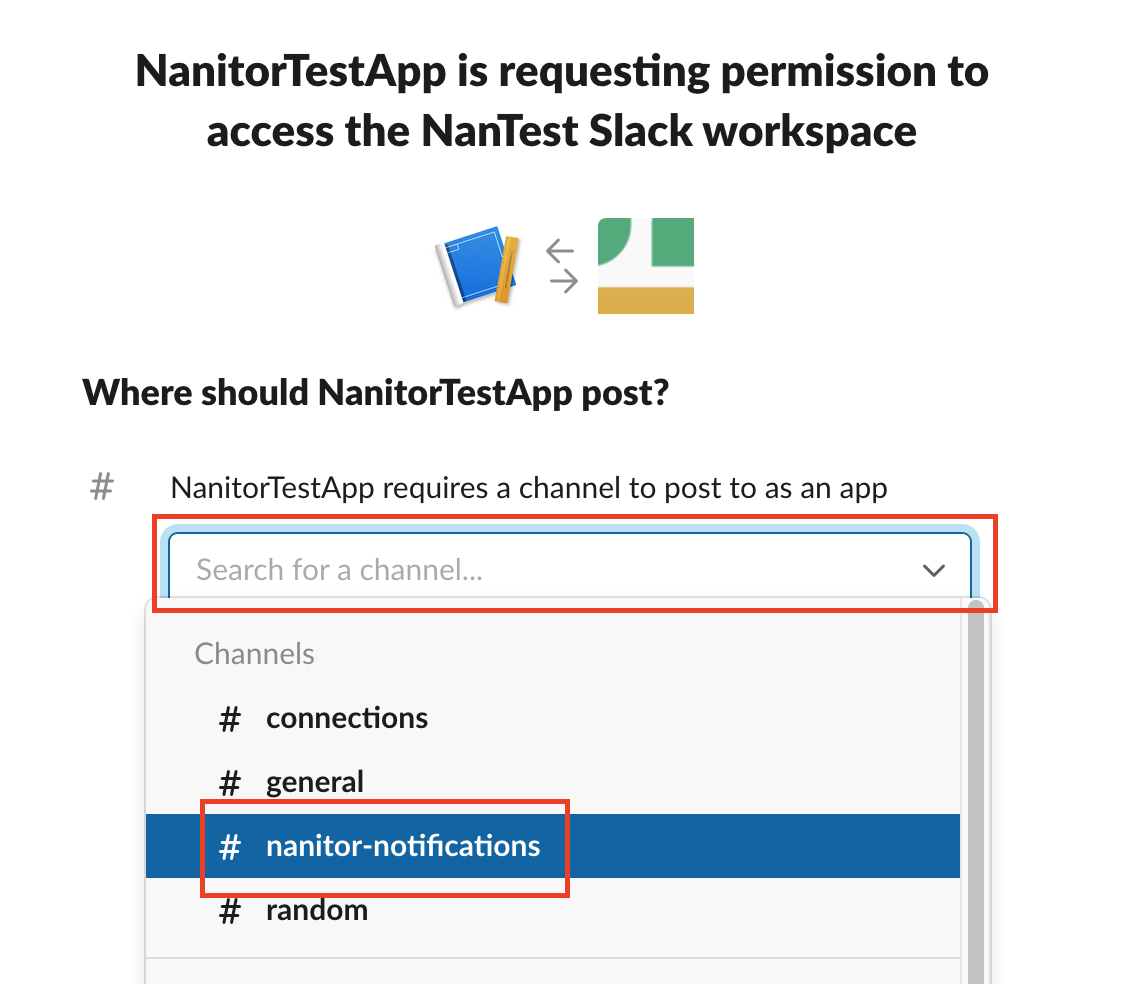Screen dimensions: 1142x984
Task: Collapse the channel list using the chevron
Action: point(933,570)
